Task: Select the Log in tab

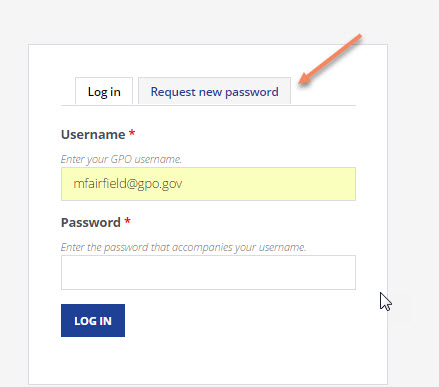Action: 104,91
